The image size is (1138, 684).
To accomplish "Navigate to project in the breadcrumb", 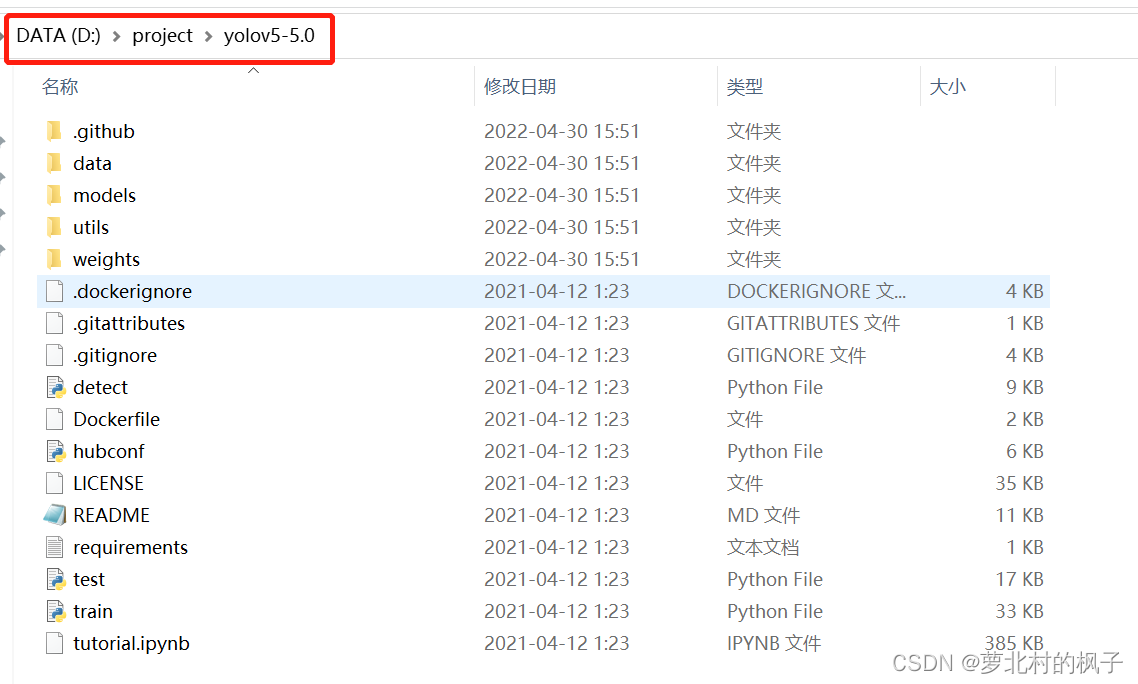I will click(x=163, y=36).
